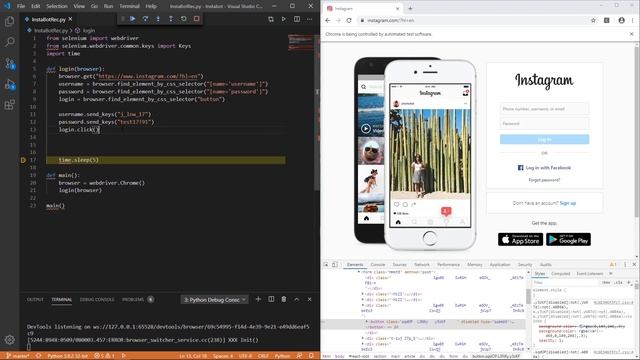Open the Terminal menu

[129, 6]
